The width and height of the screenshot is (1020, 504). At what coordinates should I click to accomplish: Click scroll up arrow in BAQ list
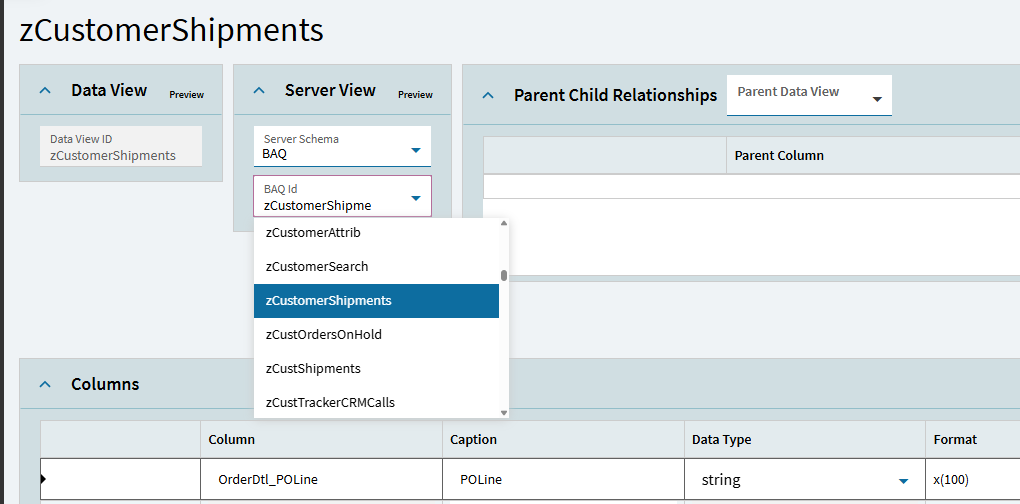pyautogui.click(x=504, y=224)
